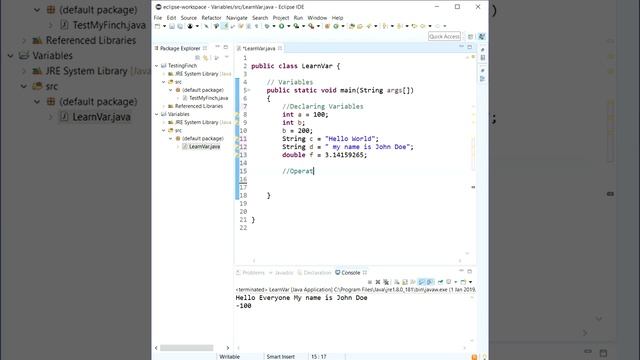Close the LearnVar.java editor tab
640x360 pixels.
(x=280, y=48)
